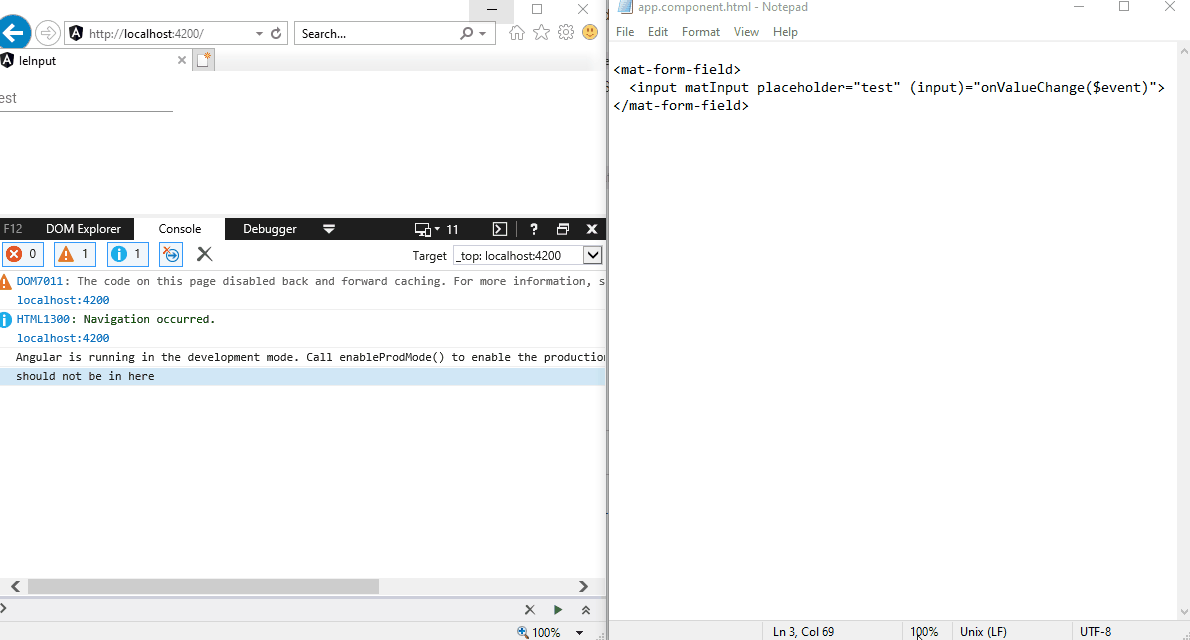Click the info messages filter icon
Viewport: 1190px width, 640px height.
127,254
